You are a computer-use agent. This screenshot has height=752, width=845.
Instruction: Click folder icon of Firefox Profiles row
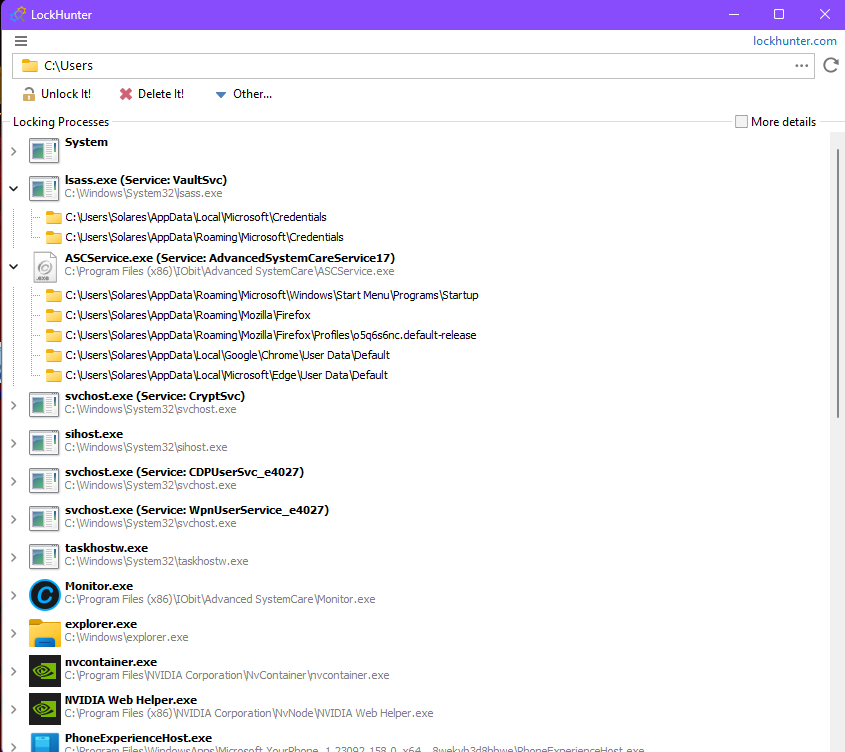53,335
